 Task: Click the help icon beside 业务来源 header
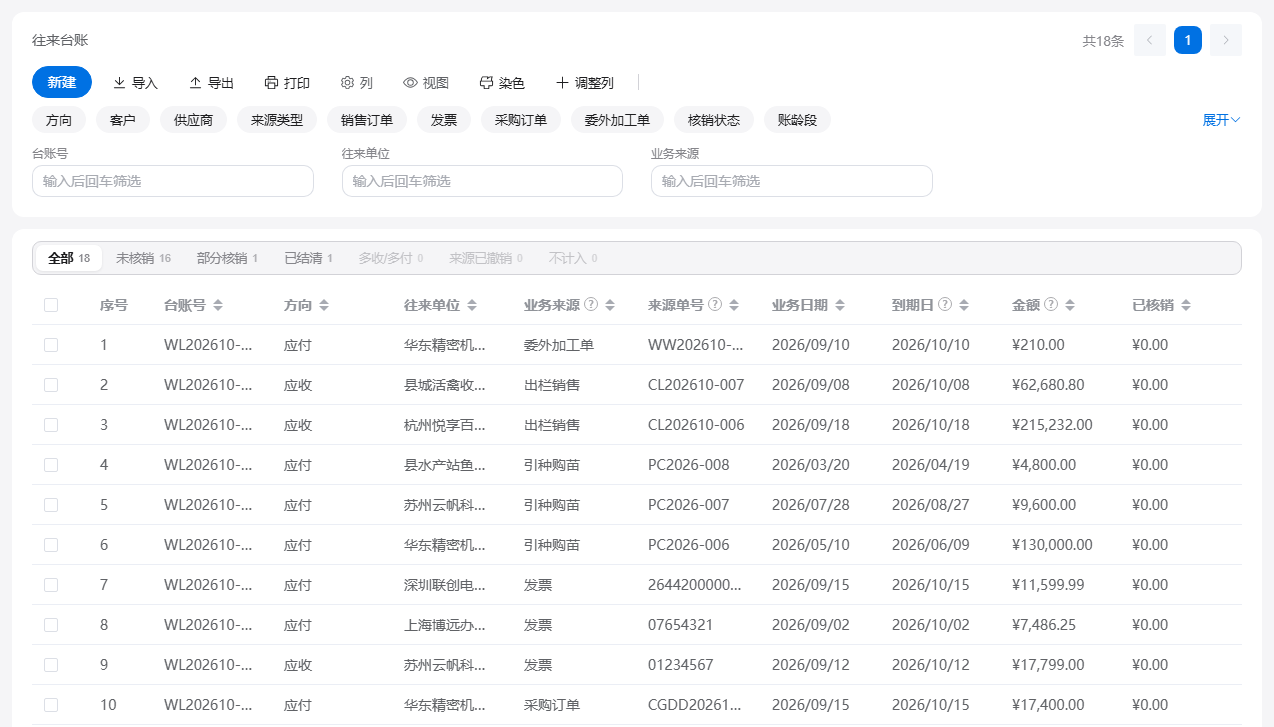(x=591, y=304)
